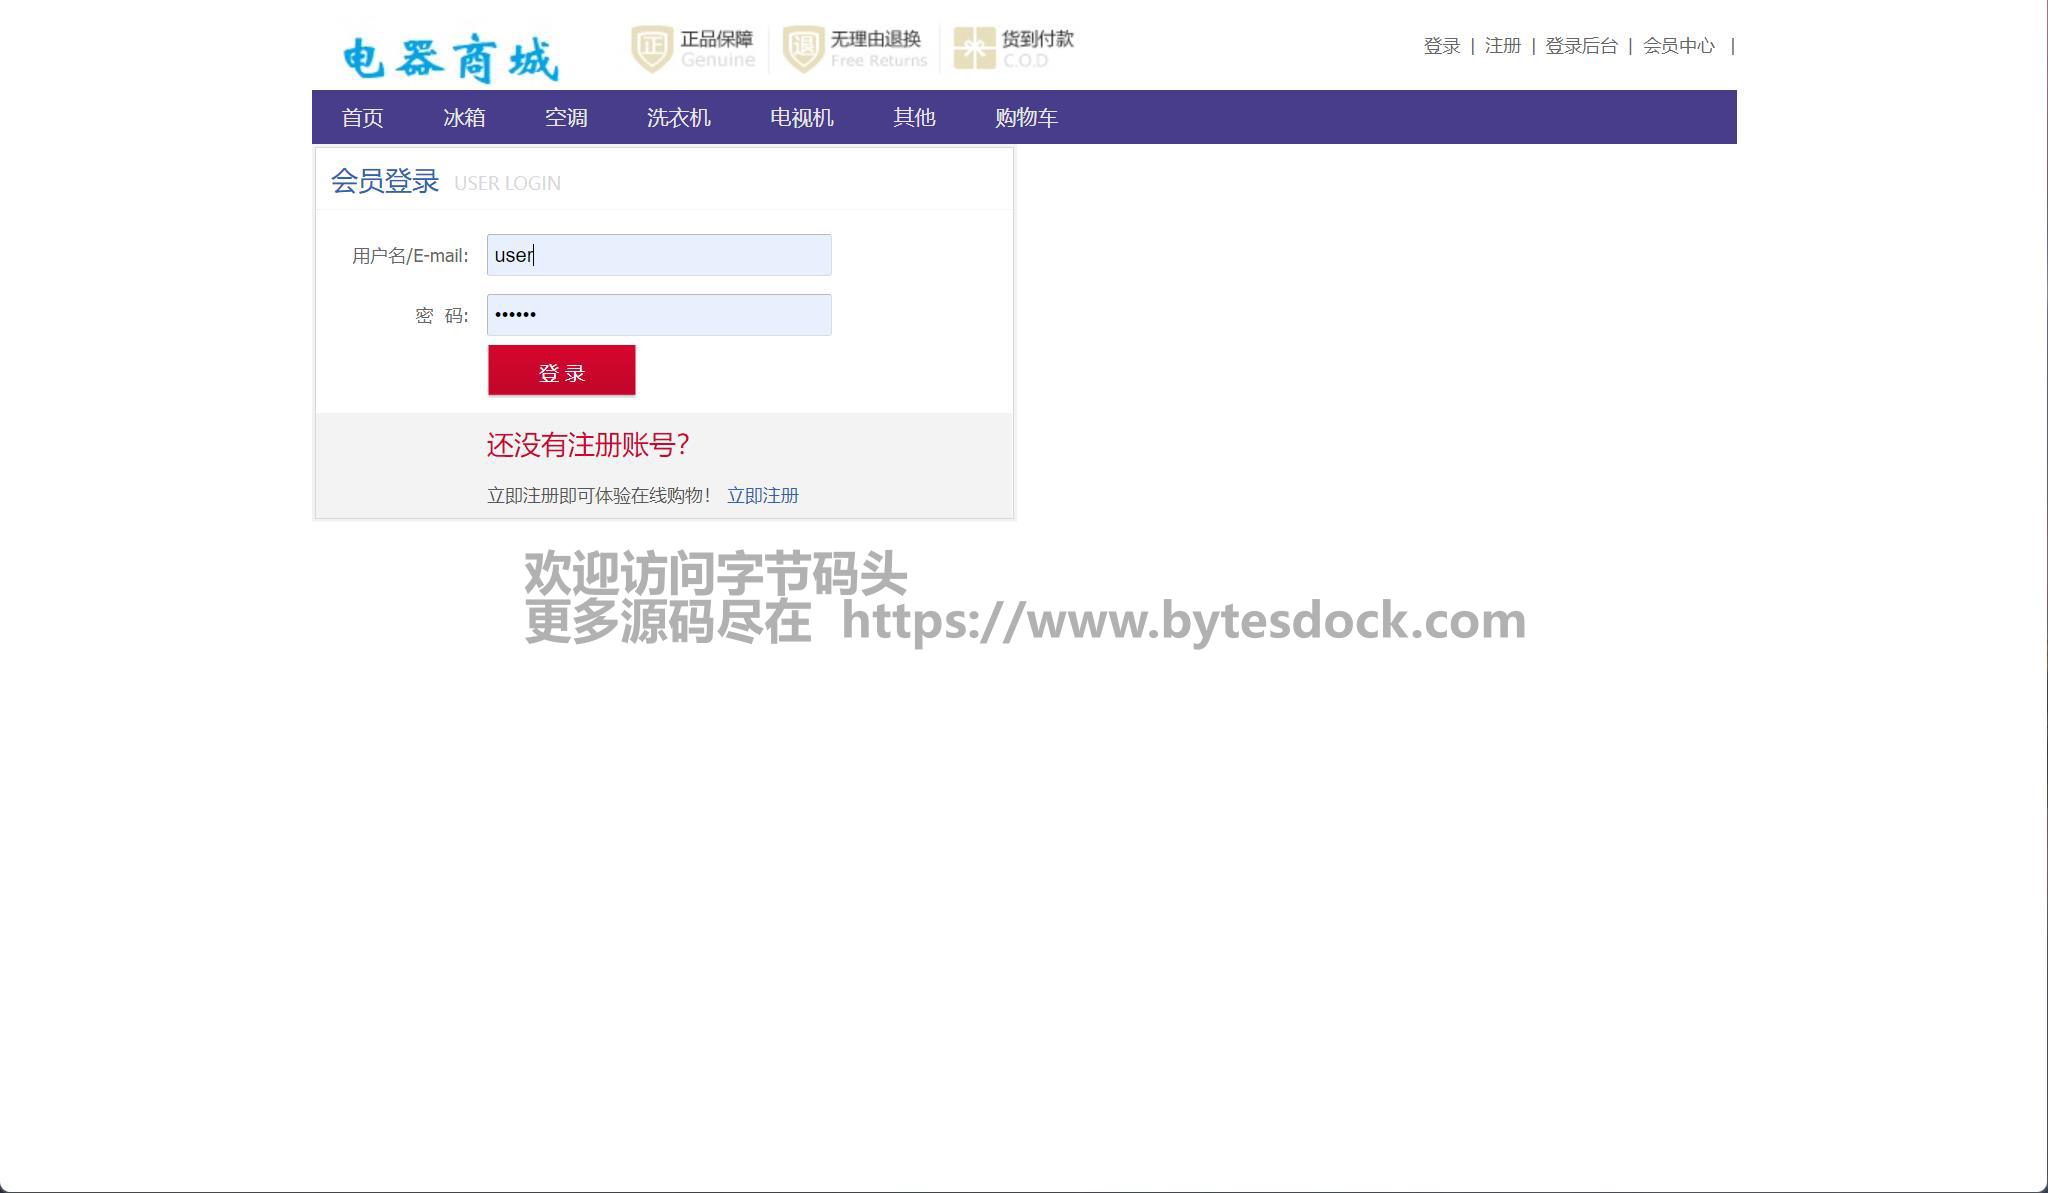
Task: Open the 注册 link in header
Action: [1502, 46]
